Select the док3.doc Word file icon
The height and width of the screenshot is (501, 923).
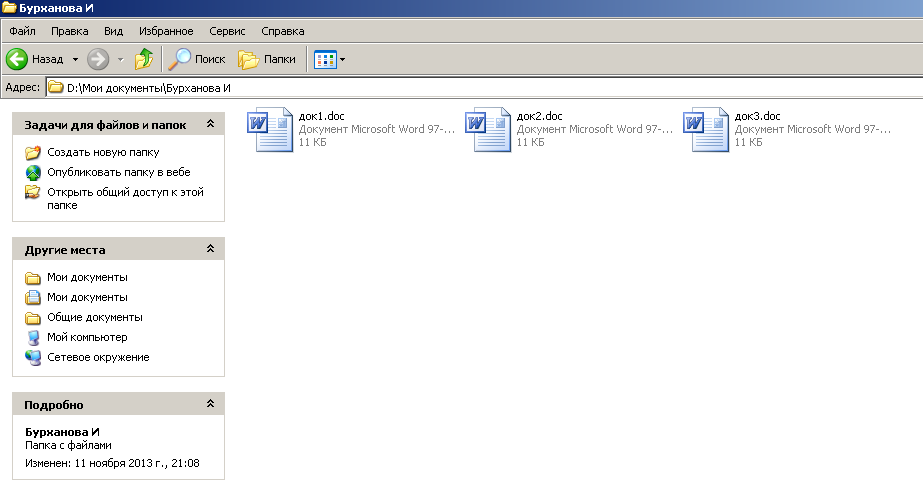tap(706, 130)
